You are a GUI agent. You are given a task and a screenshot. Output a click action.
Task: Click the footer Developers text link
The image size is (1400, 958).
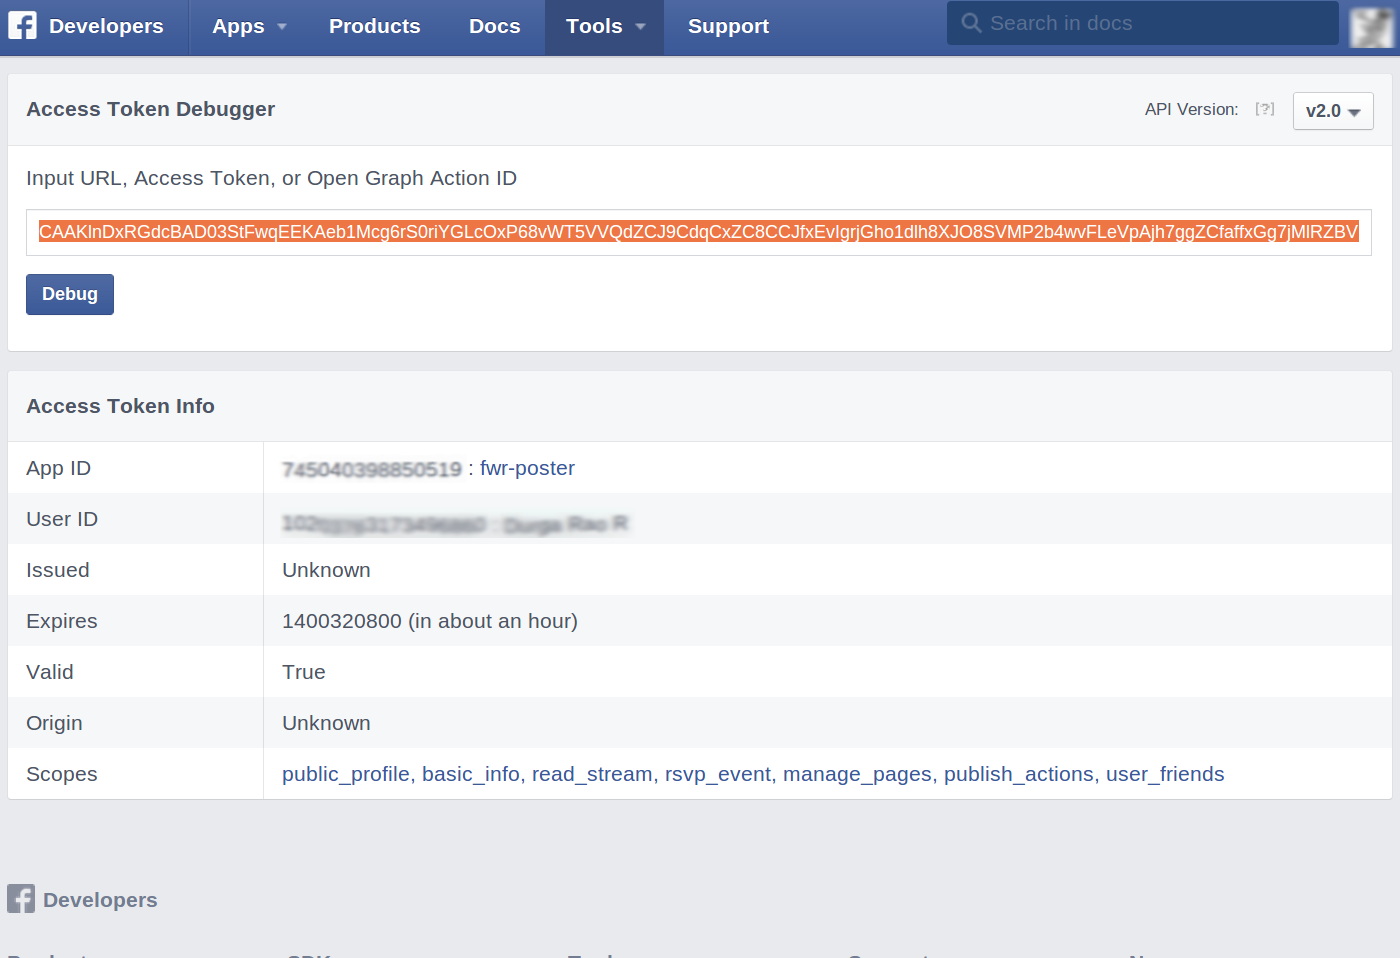[100, 900]
